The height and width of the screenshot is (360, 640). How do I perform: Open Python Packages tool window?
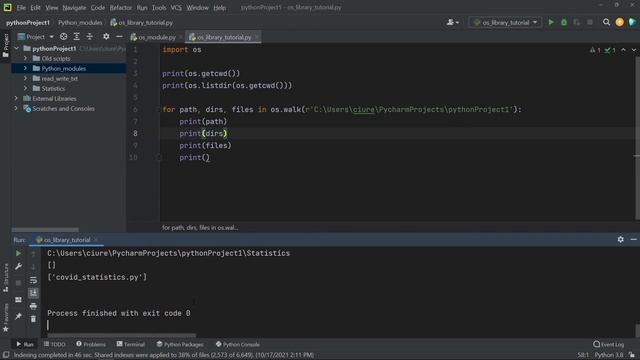pos(180,344)
